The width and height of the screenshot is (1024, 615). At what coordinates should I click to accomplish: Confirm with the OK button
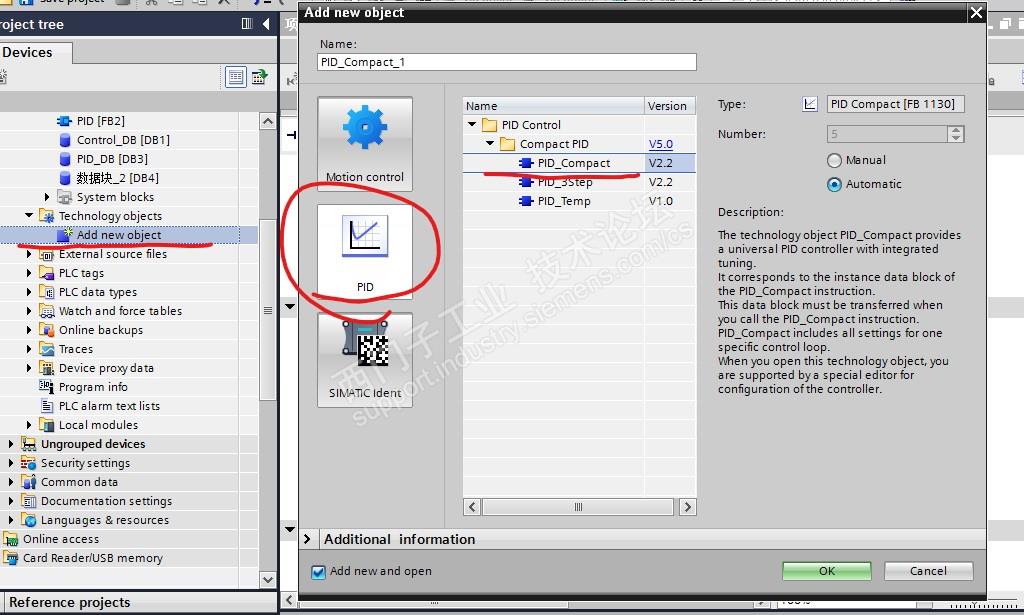point(827,571)
